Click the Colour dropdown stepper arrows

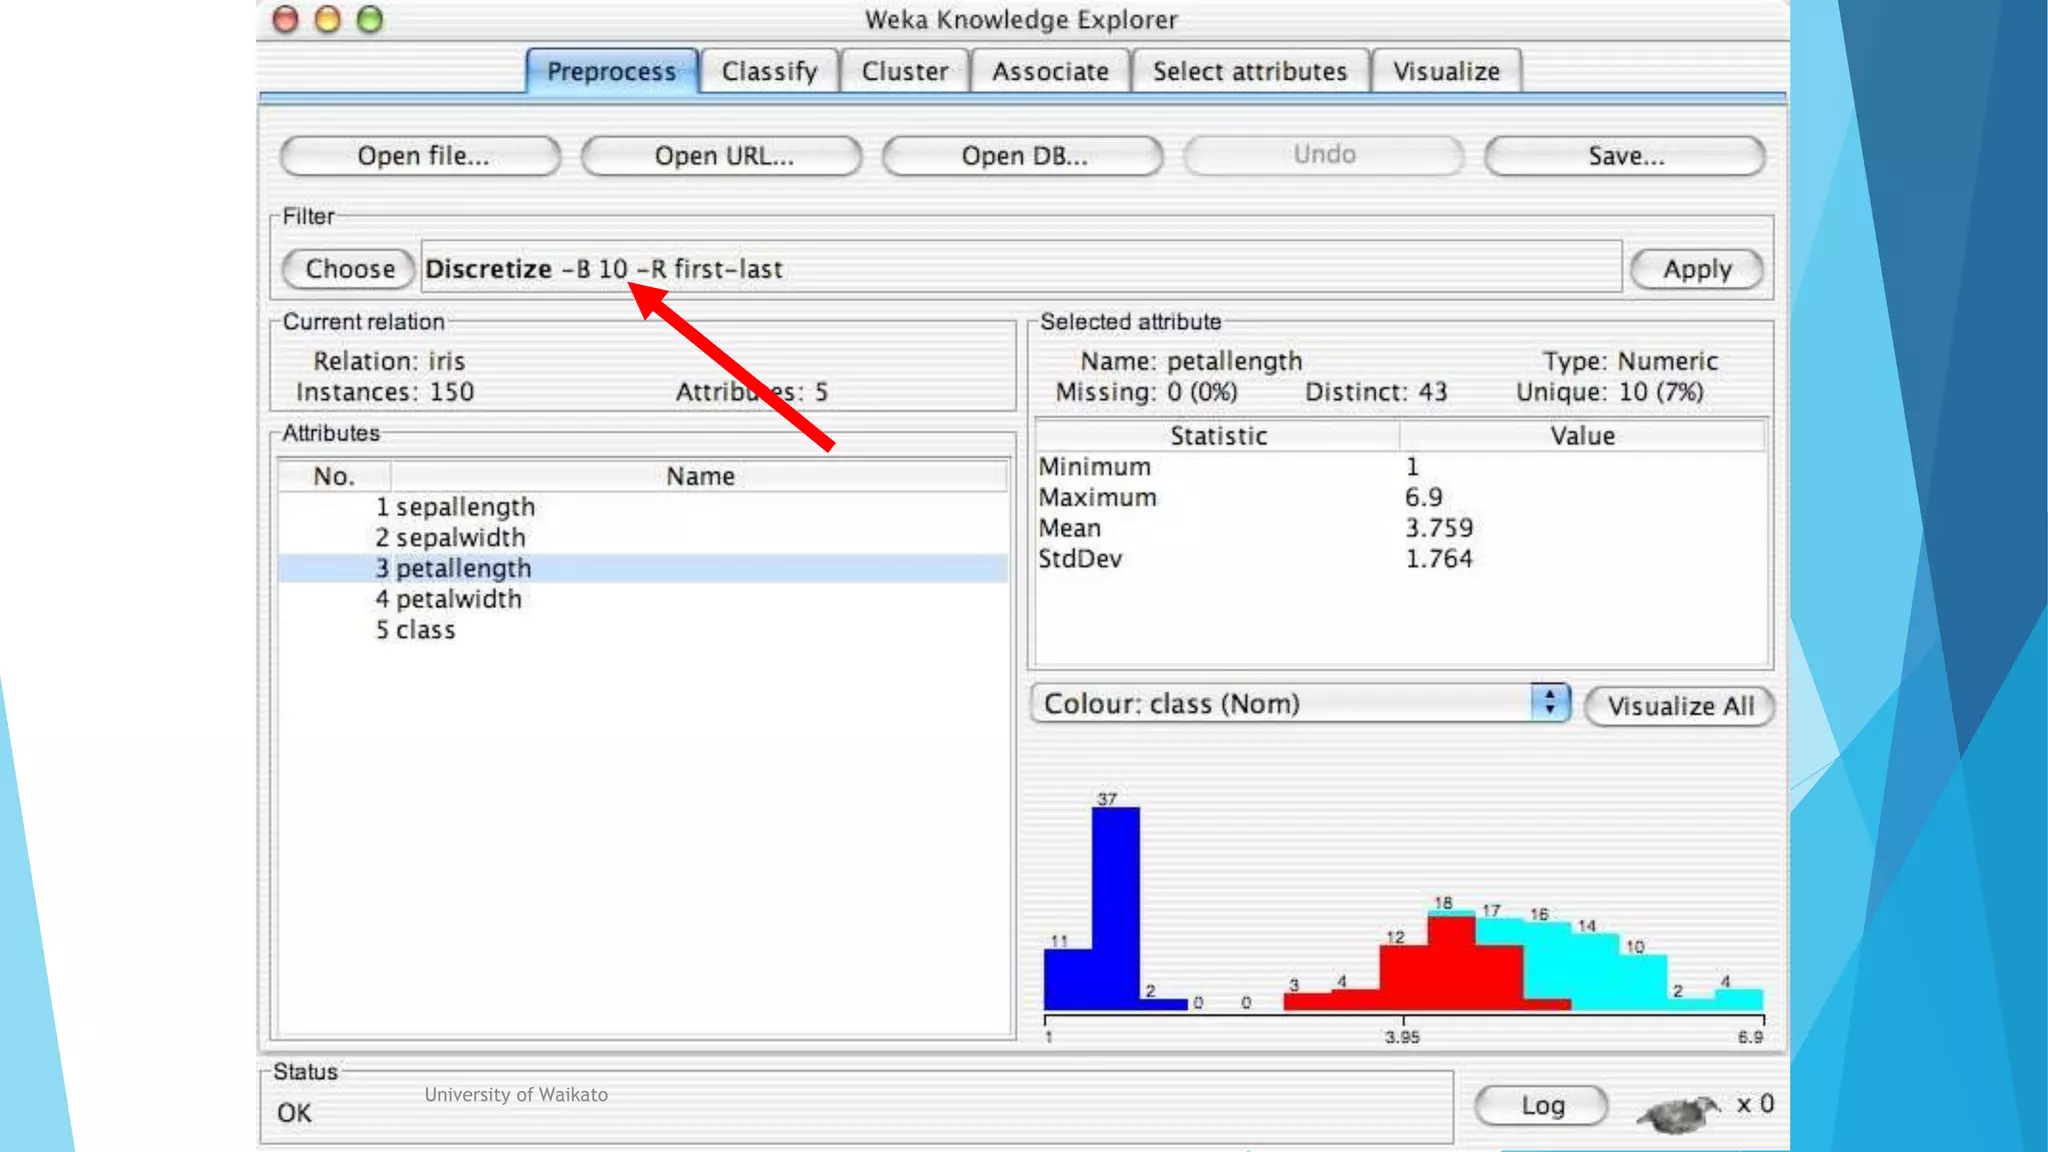pyautogui.click(x=1549, y=703)
